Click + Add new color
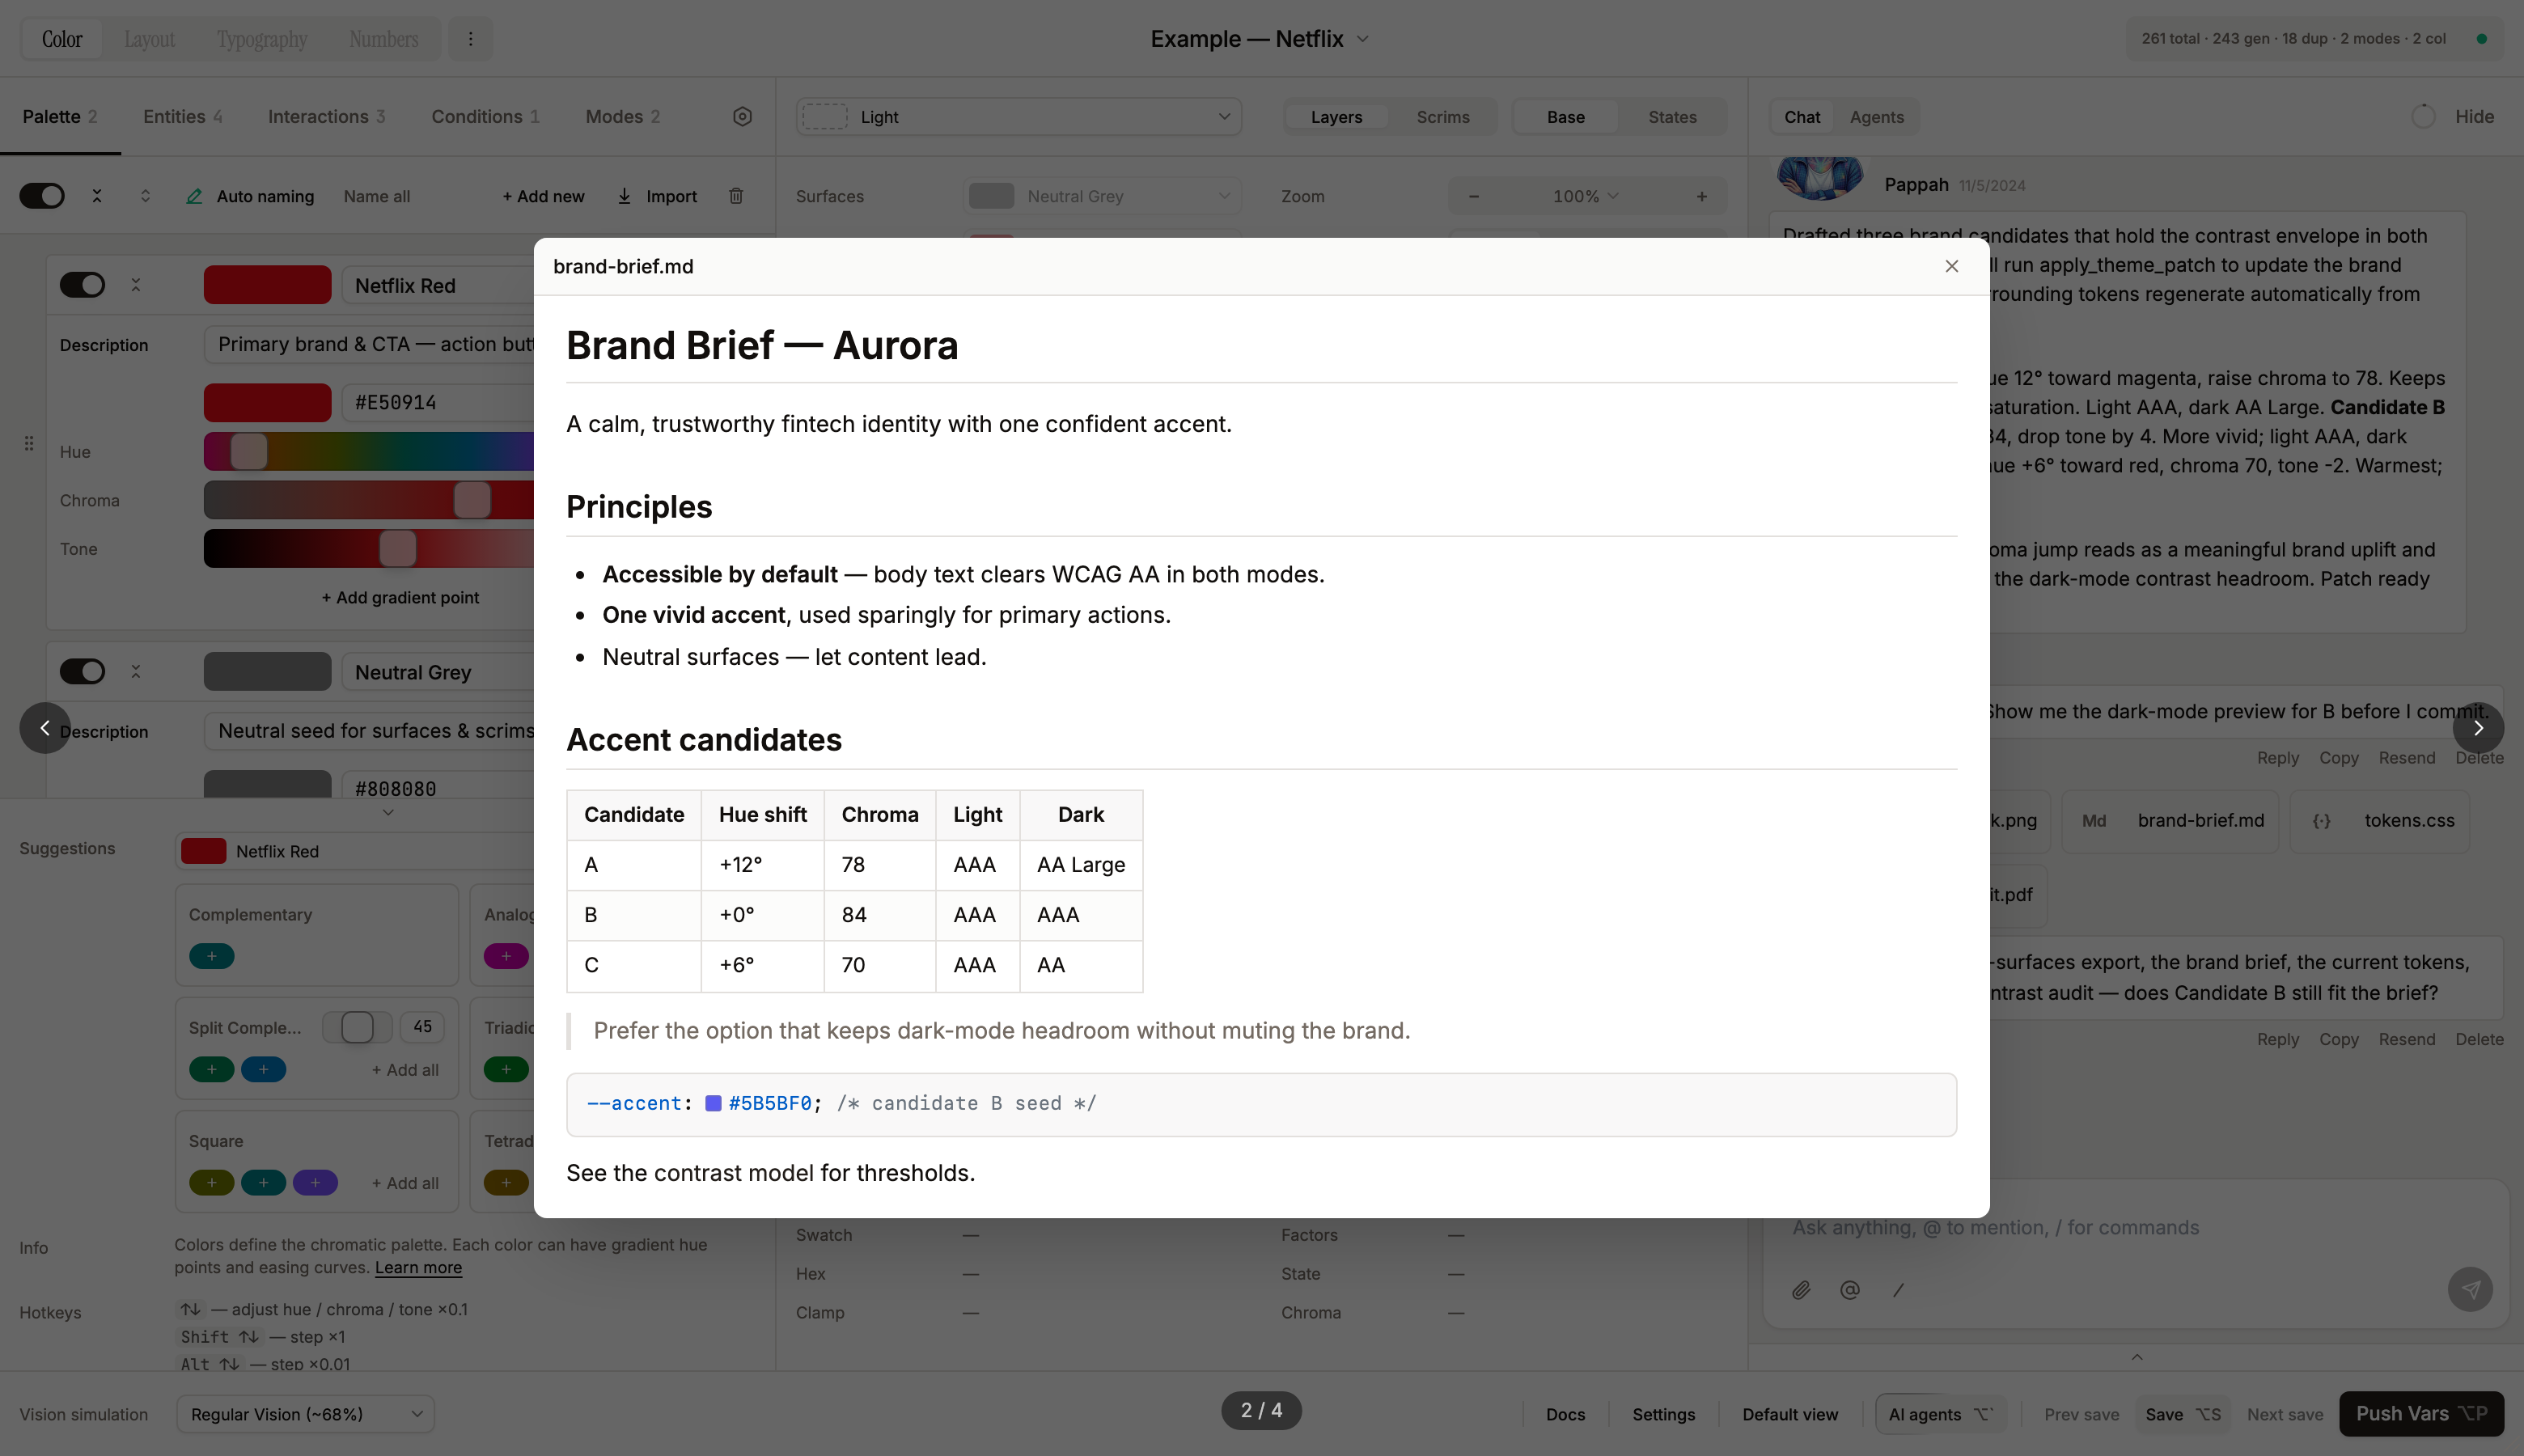Image resolution: width=2524 pixels, height=1456 pixels. tap(543, 196)
